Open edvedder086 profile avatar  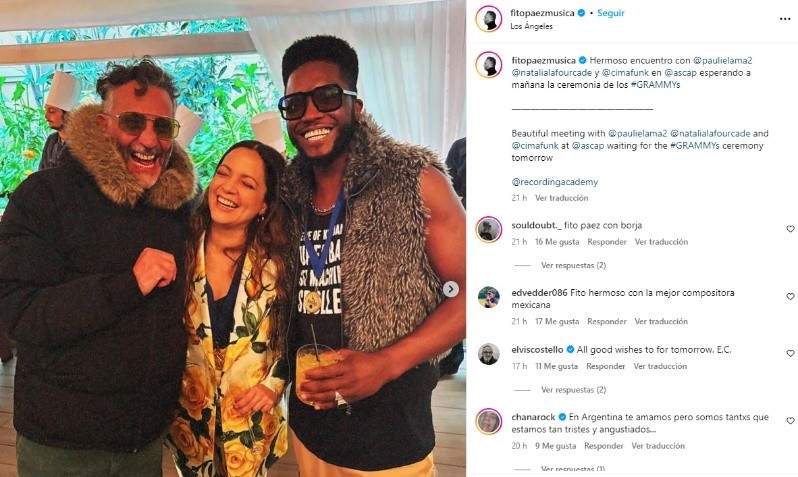[x=489, y=297]
